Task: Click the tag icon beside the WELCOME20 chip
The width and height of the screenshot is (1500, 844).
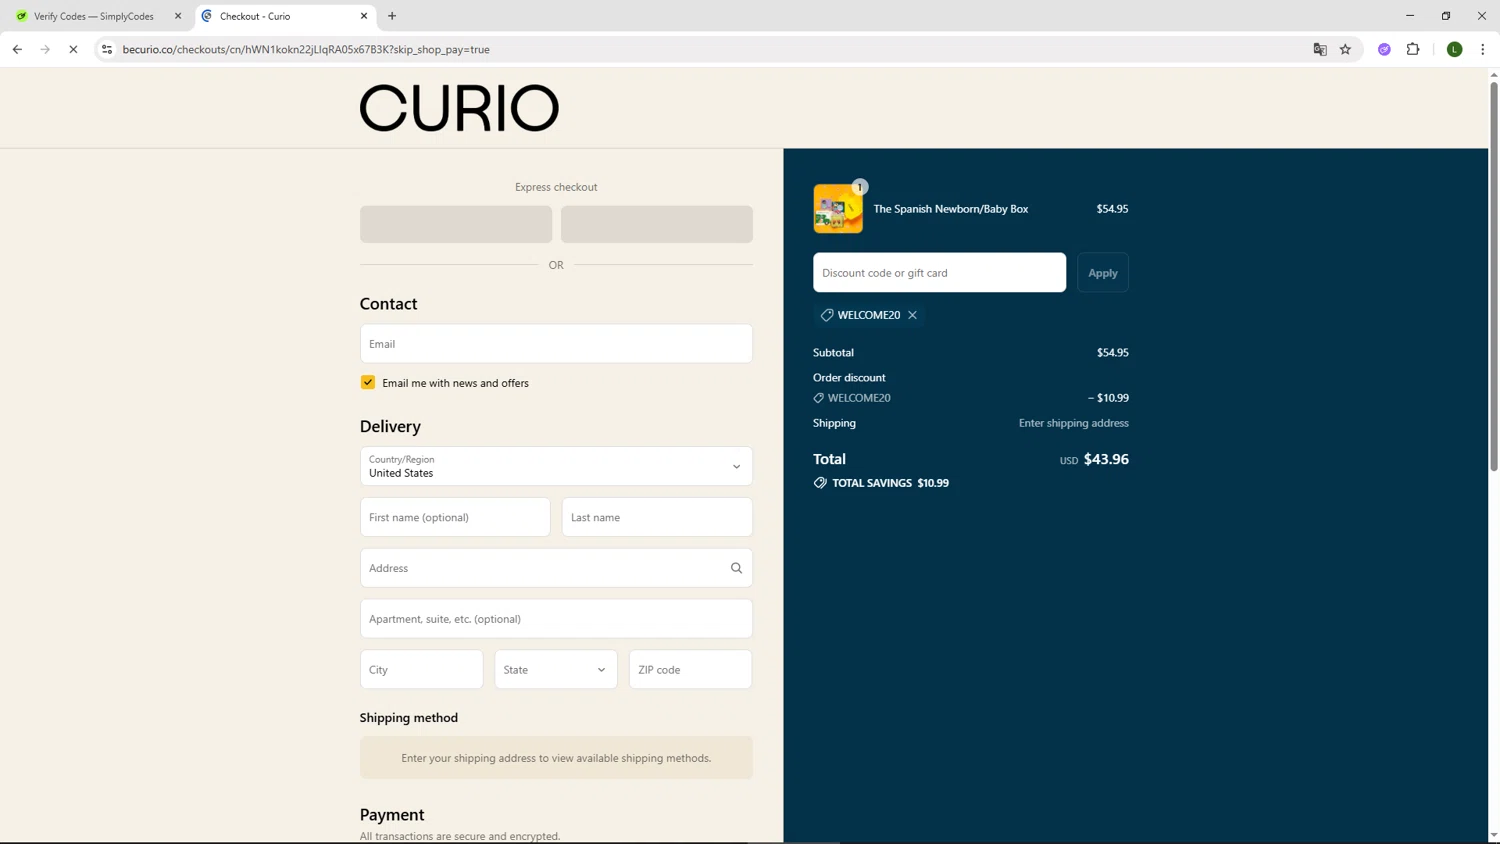Action: point(827,315)
